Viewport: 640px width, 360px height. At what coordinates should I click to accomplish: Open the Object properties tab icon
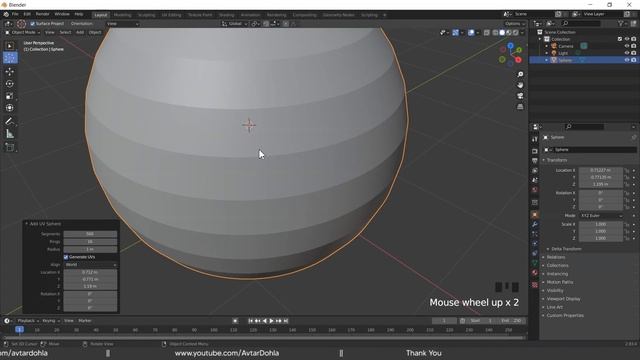(x=535, y=215)
